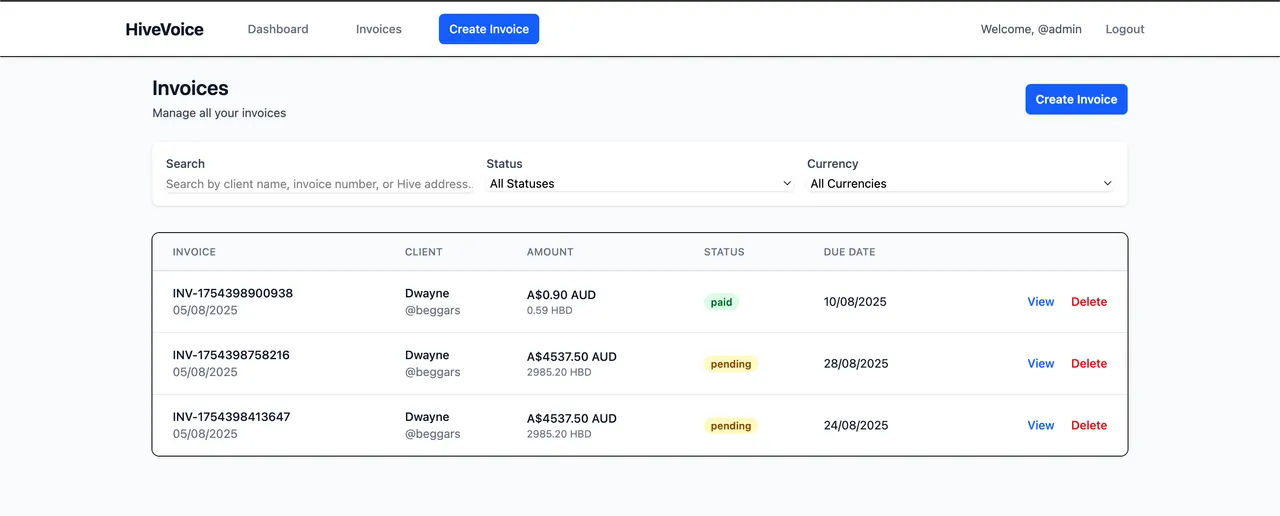
Task: View invoice INV-1754398758216
Action: (1041, 364)
